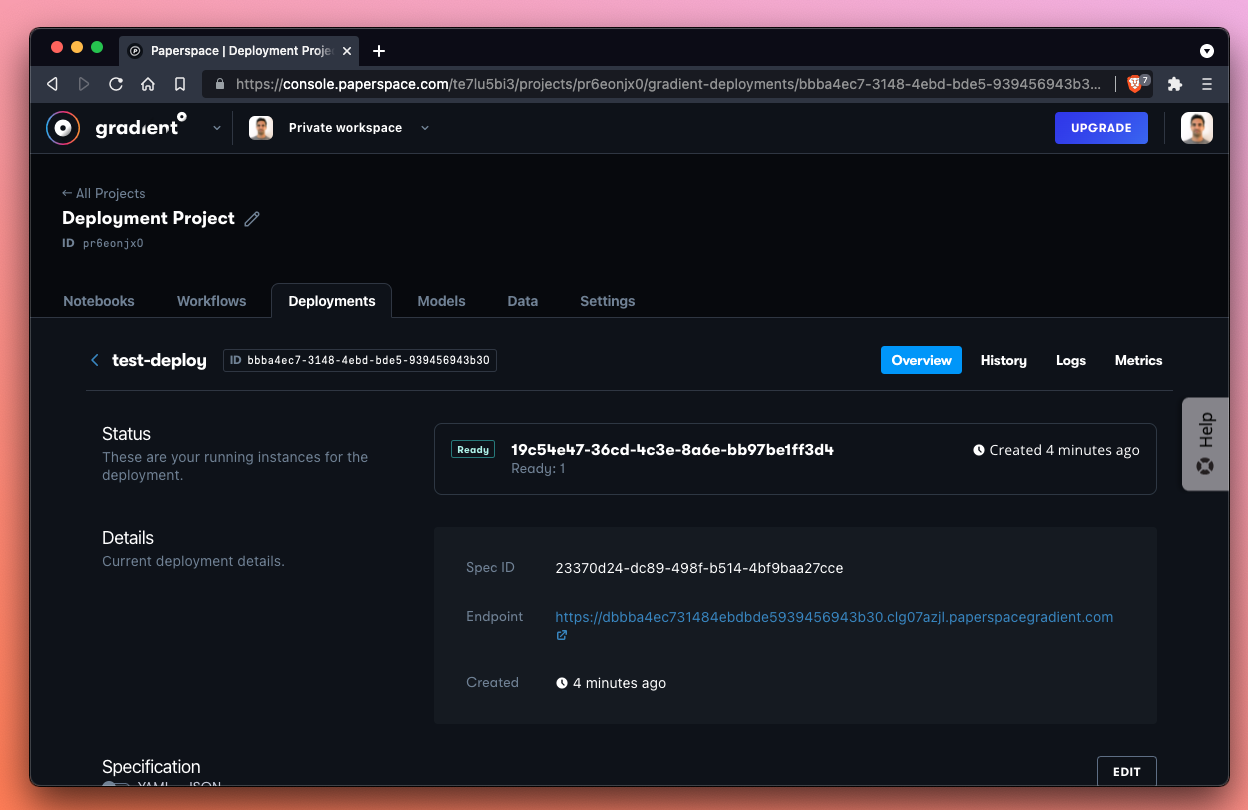Click the workspace avatar thumbnail
The height and width of the screenshot is (810, 1248).
(x=261, y=127)
